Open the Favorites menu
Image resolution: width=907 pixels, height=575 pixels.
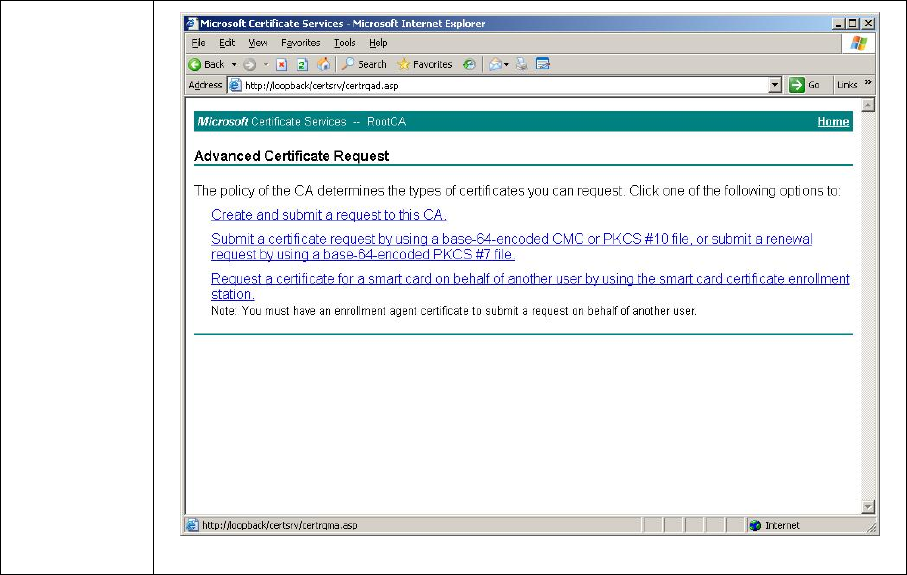tap(300, 43)
